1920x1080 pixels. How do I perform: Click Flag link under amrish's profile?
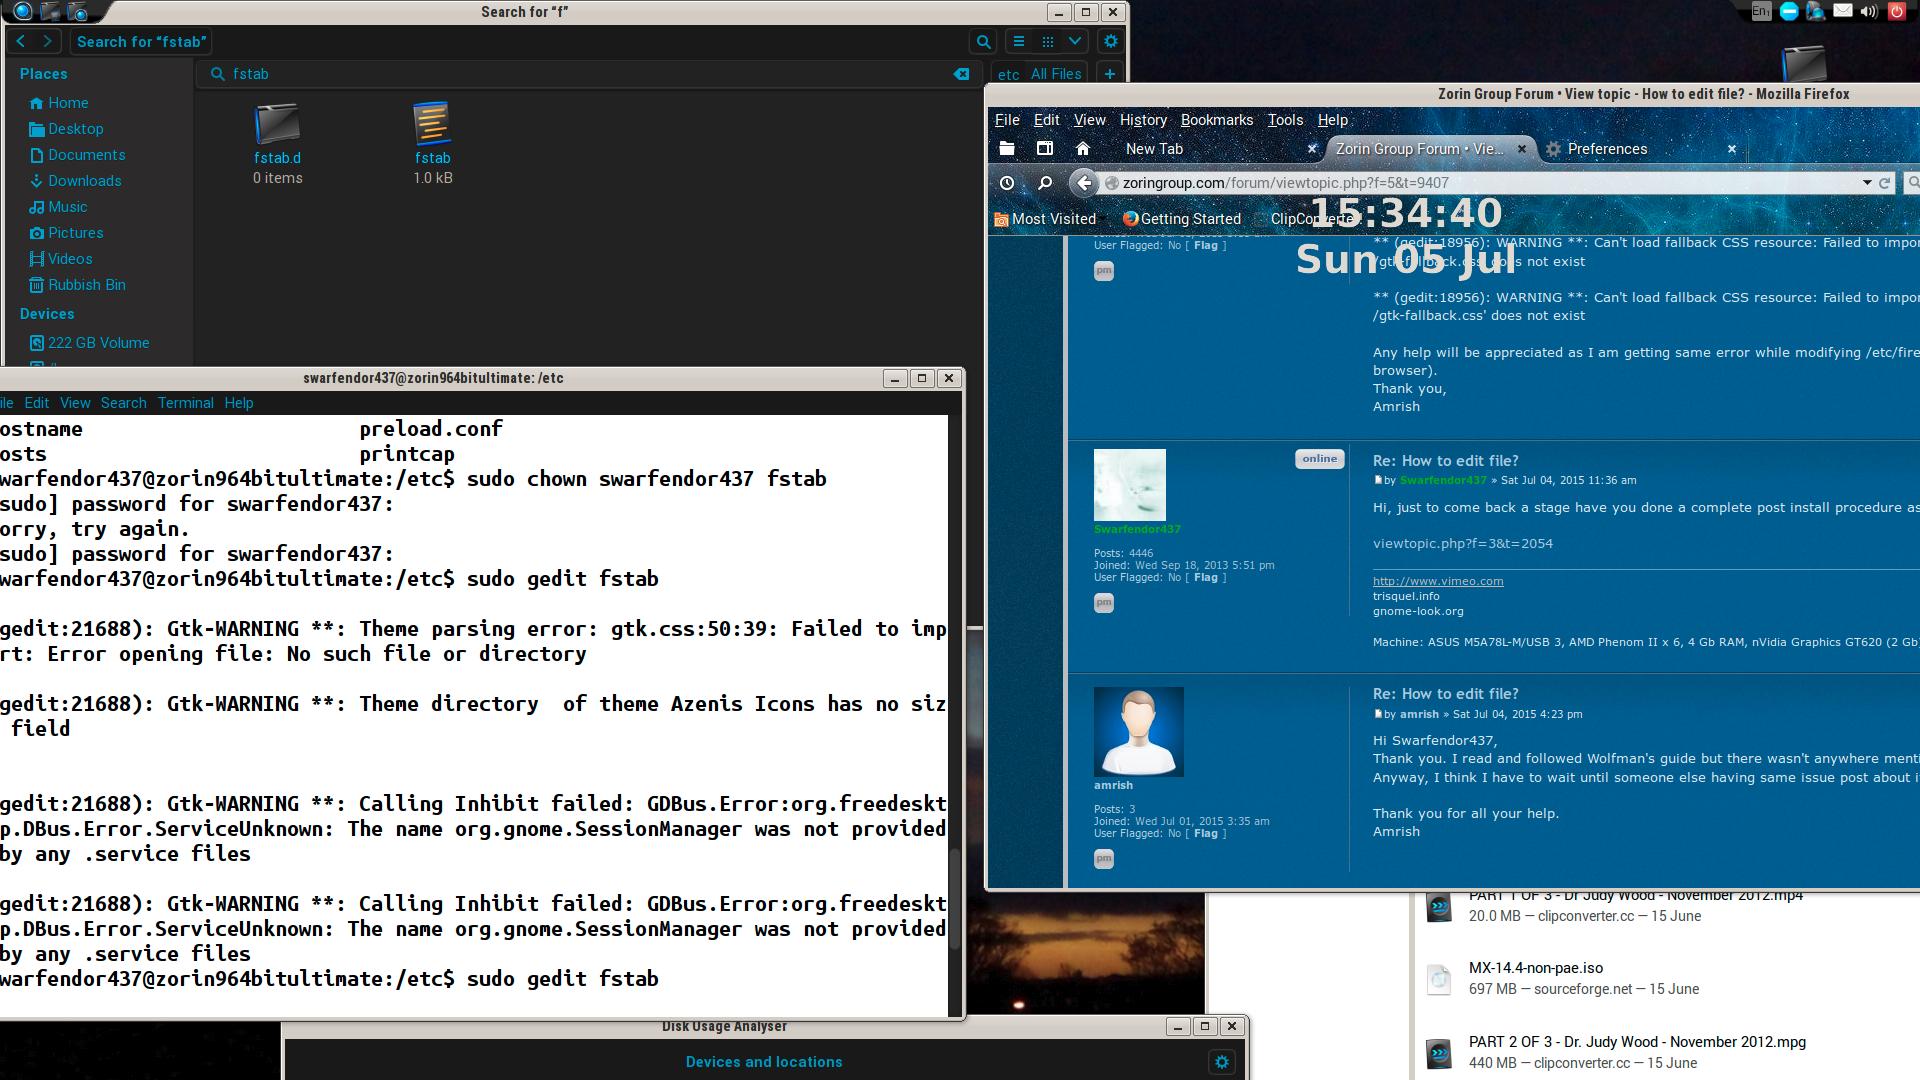pos(1206,833)
